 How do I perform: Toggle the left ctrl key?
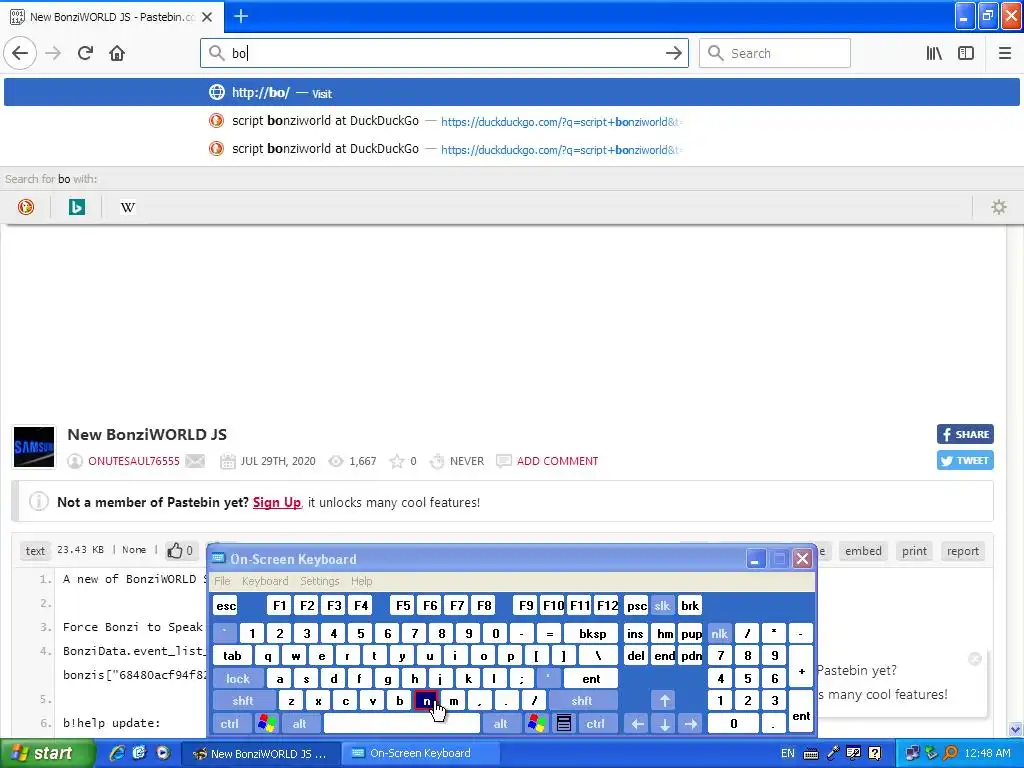click(x=230, y=724)
